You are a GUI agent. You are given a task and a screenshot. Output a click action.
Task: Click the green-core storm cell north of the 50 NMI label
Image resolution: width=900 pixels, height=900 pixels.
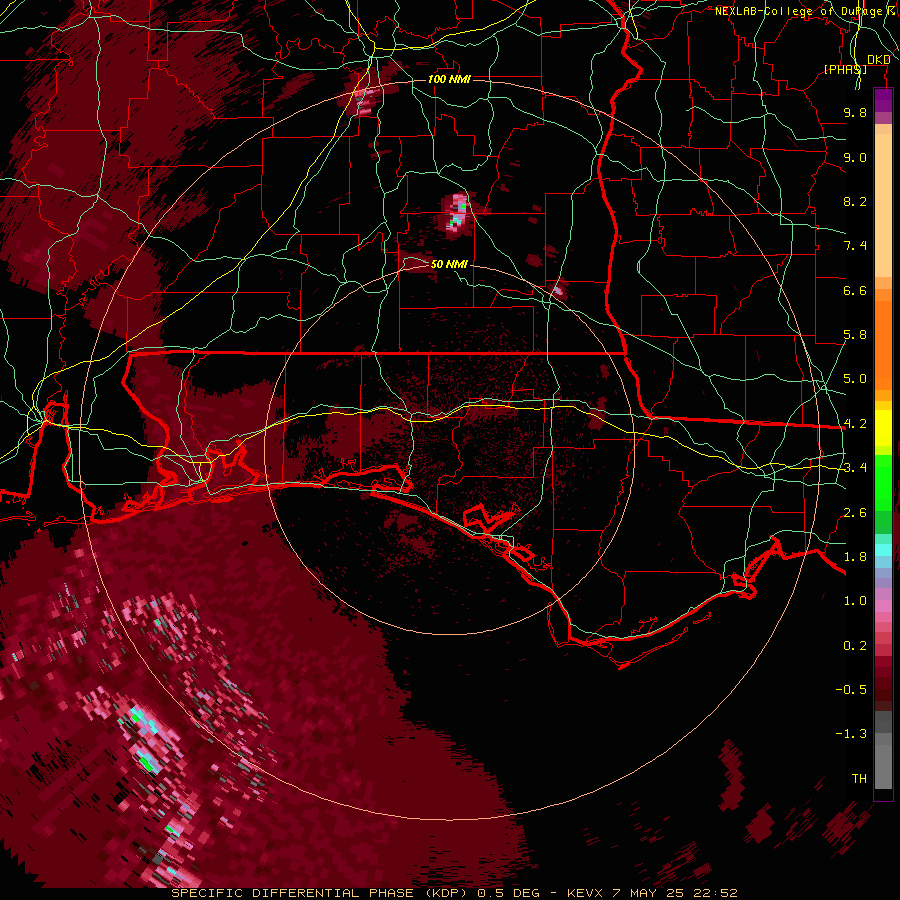[x=456, y=212]
